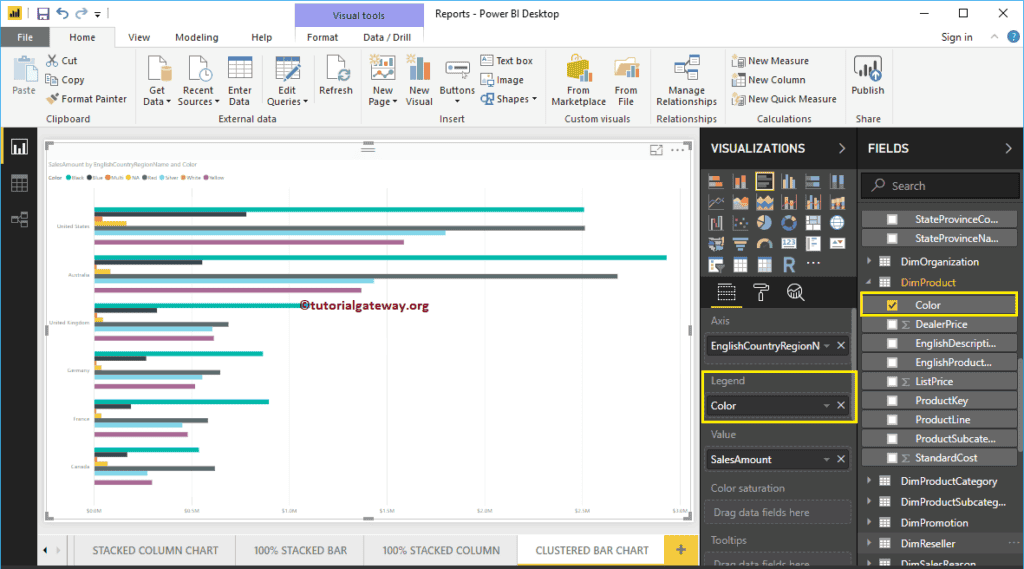Choose the R script visual
The width and height of the screenshot is (1024, 569).
click(x=788, y=265)
